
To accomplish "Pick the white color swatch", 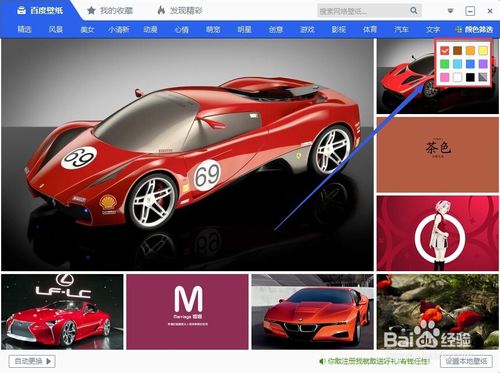I will tap(457, 77).
